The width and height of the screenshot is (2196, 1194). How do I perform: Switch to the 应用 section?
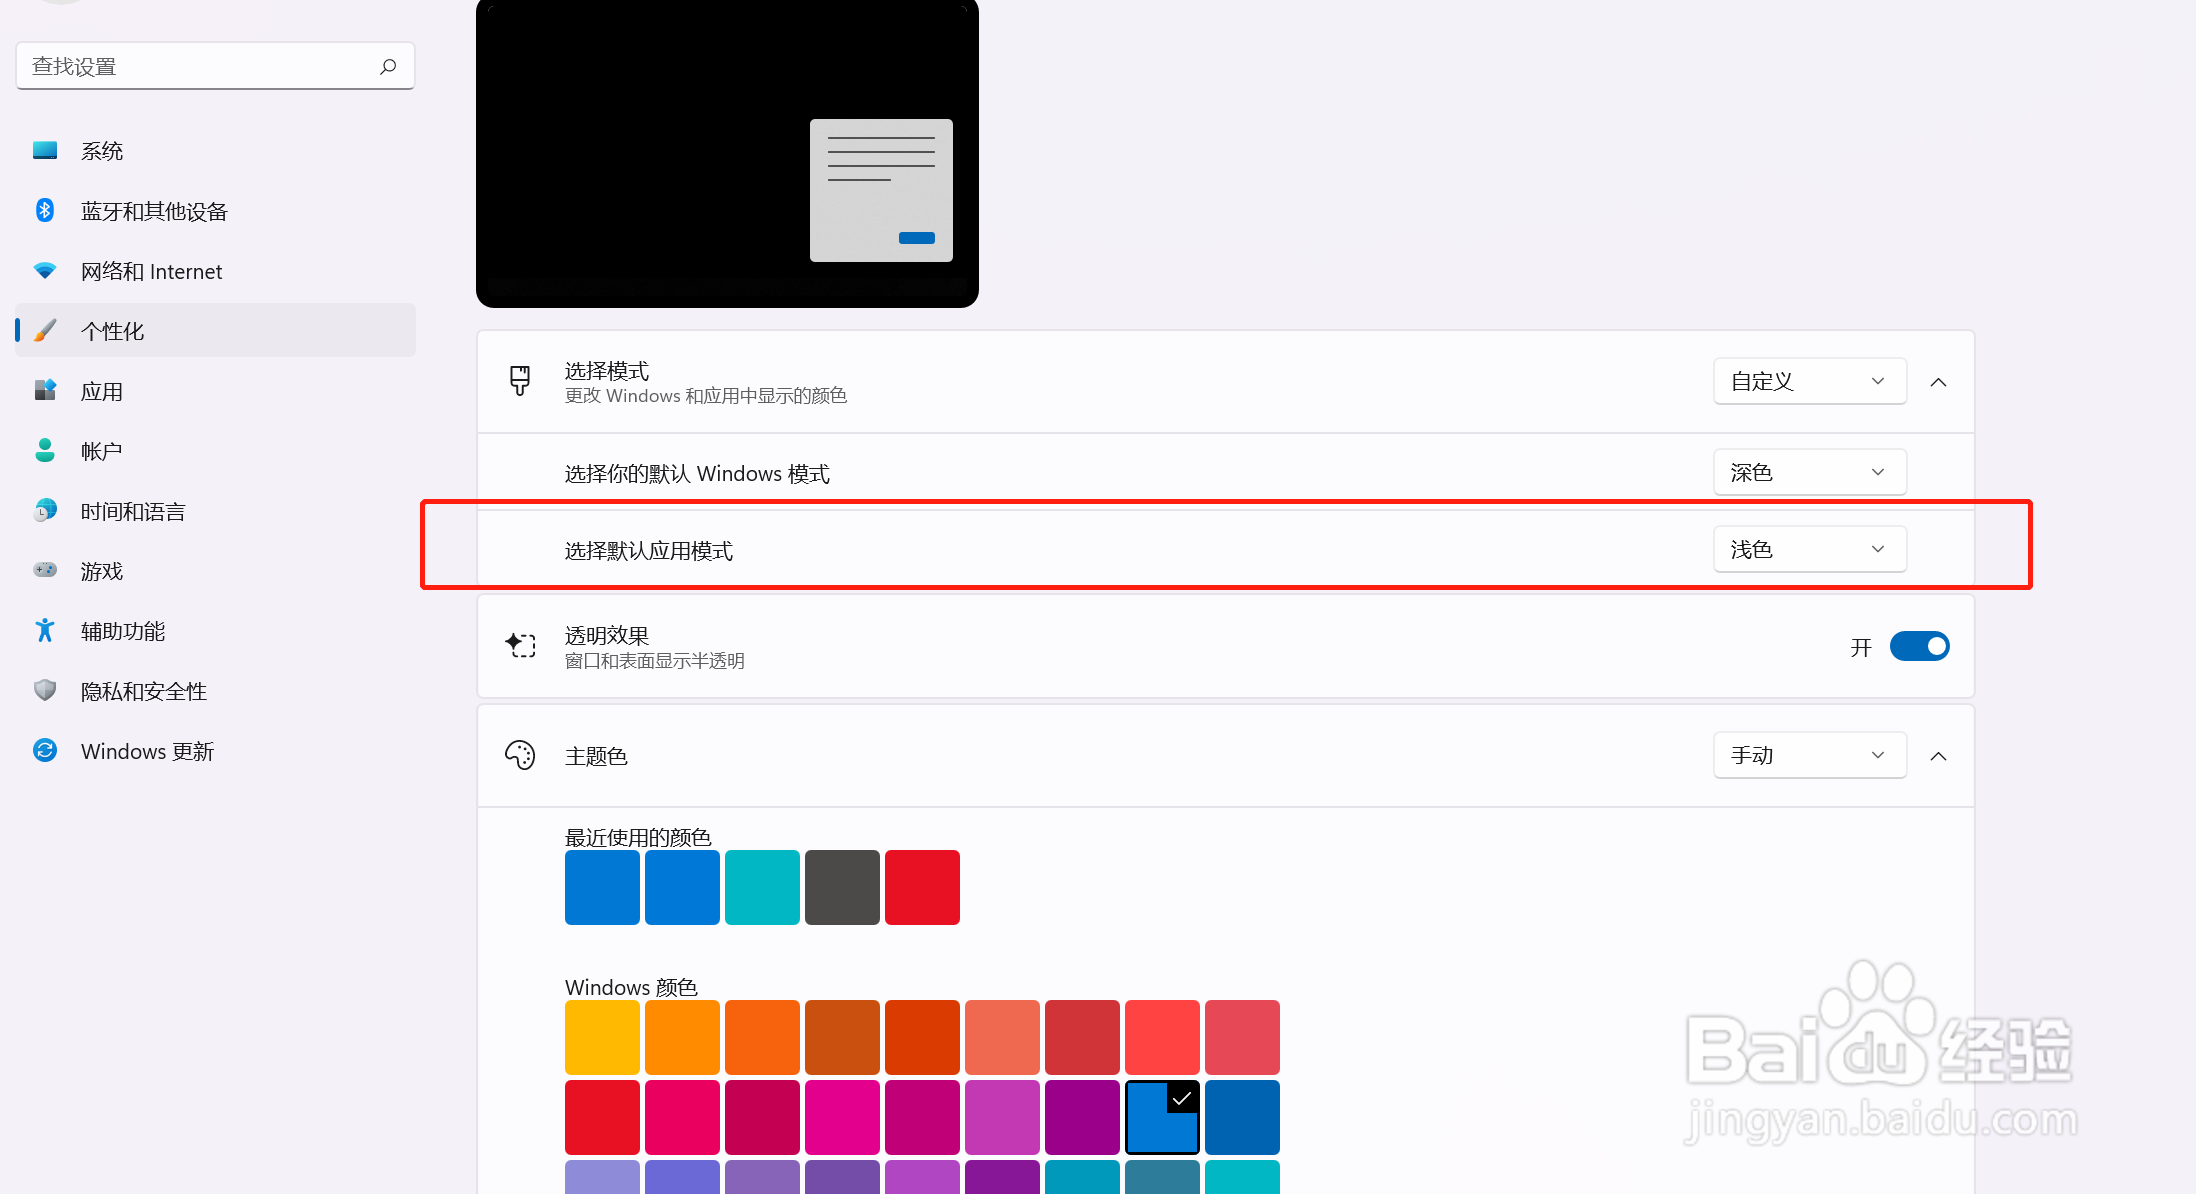point(101,390)
